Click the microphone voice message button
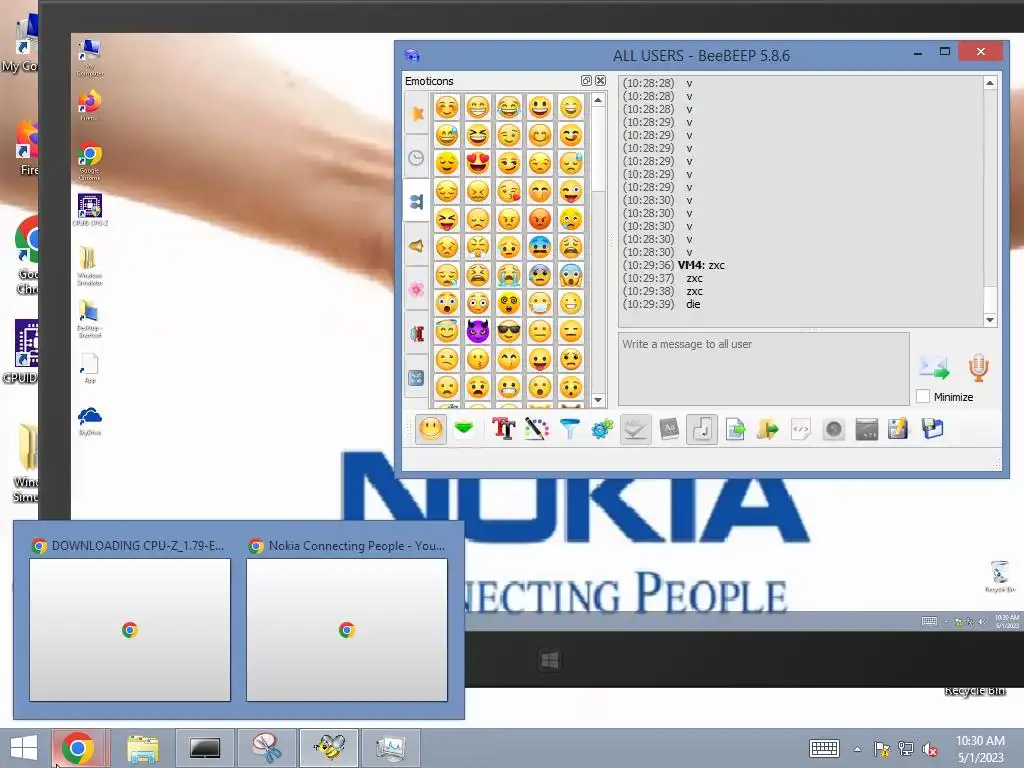 978,368
